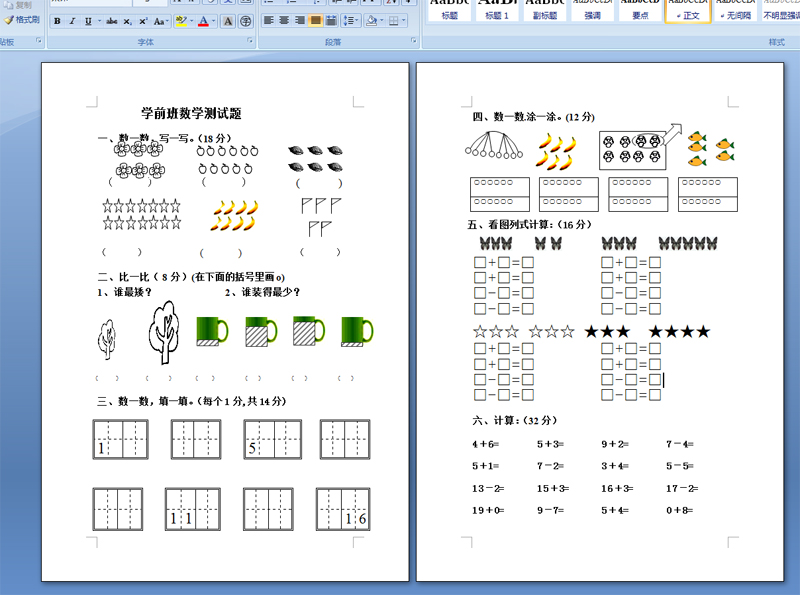Click the title 学前班数学测试题
The height and width of the screenshot is (595, 800).
[191, 113]
